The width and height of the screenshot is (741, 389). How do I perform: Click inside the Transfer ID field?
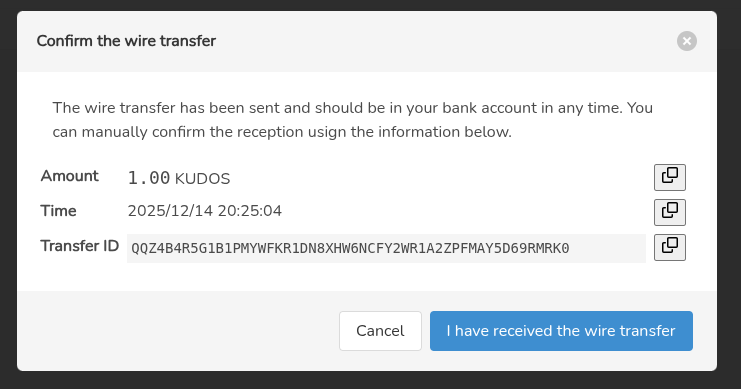(386, 248)
